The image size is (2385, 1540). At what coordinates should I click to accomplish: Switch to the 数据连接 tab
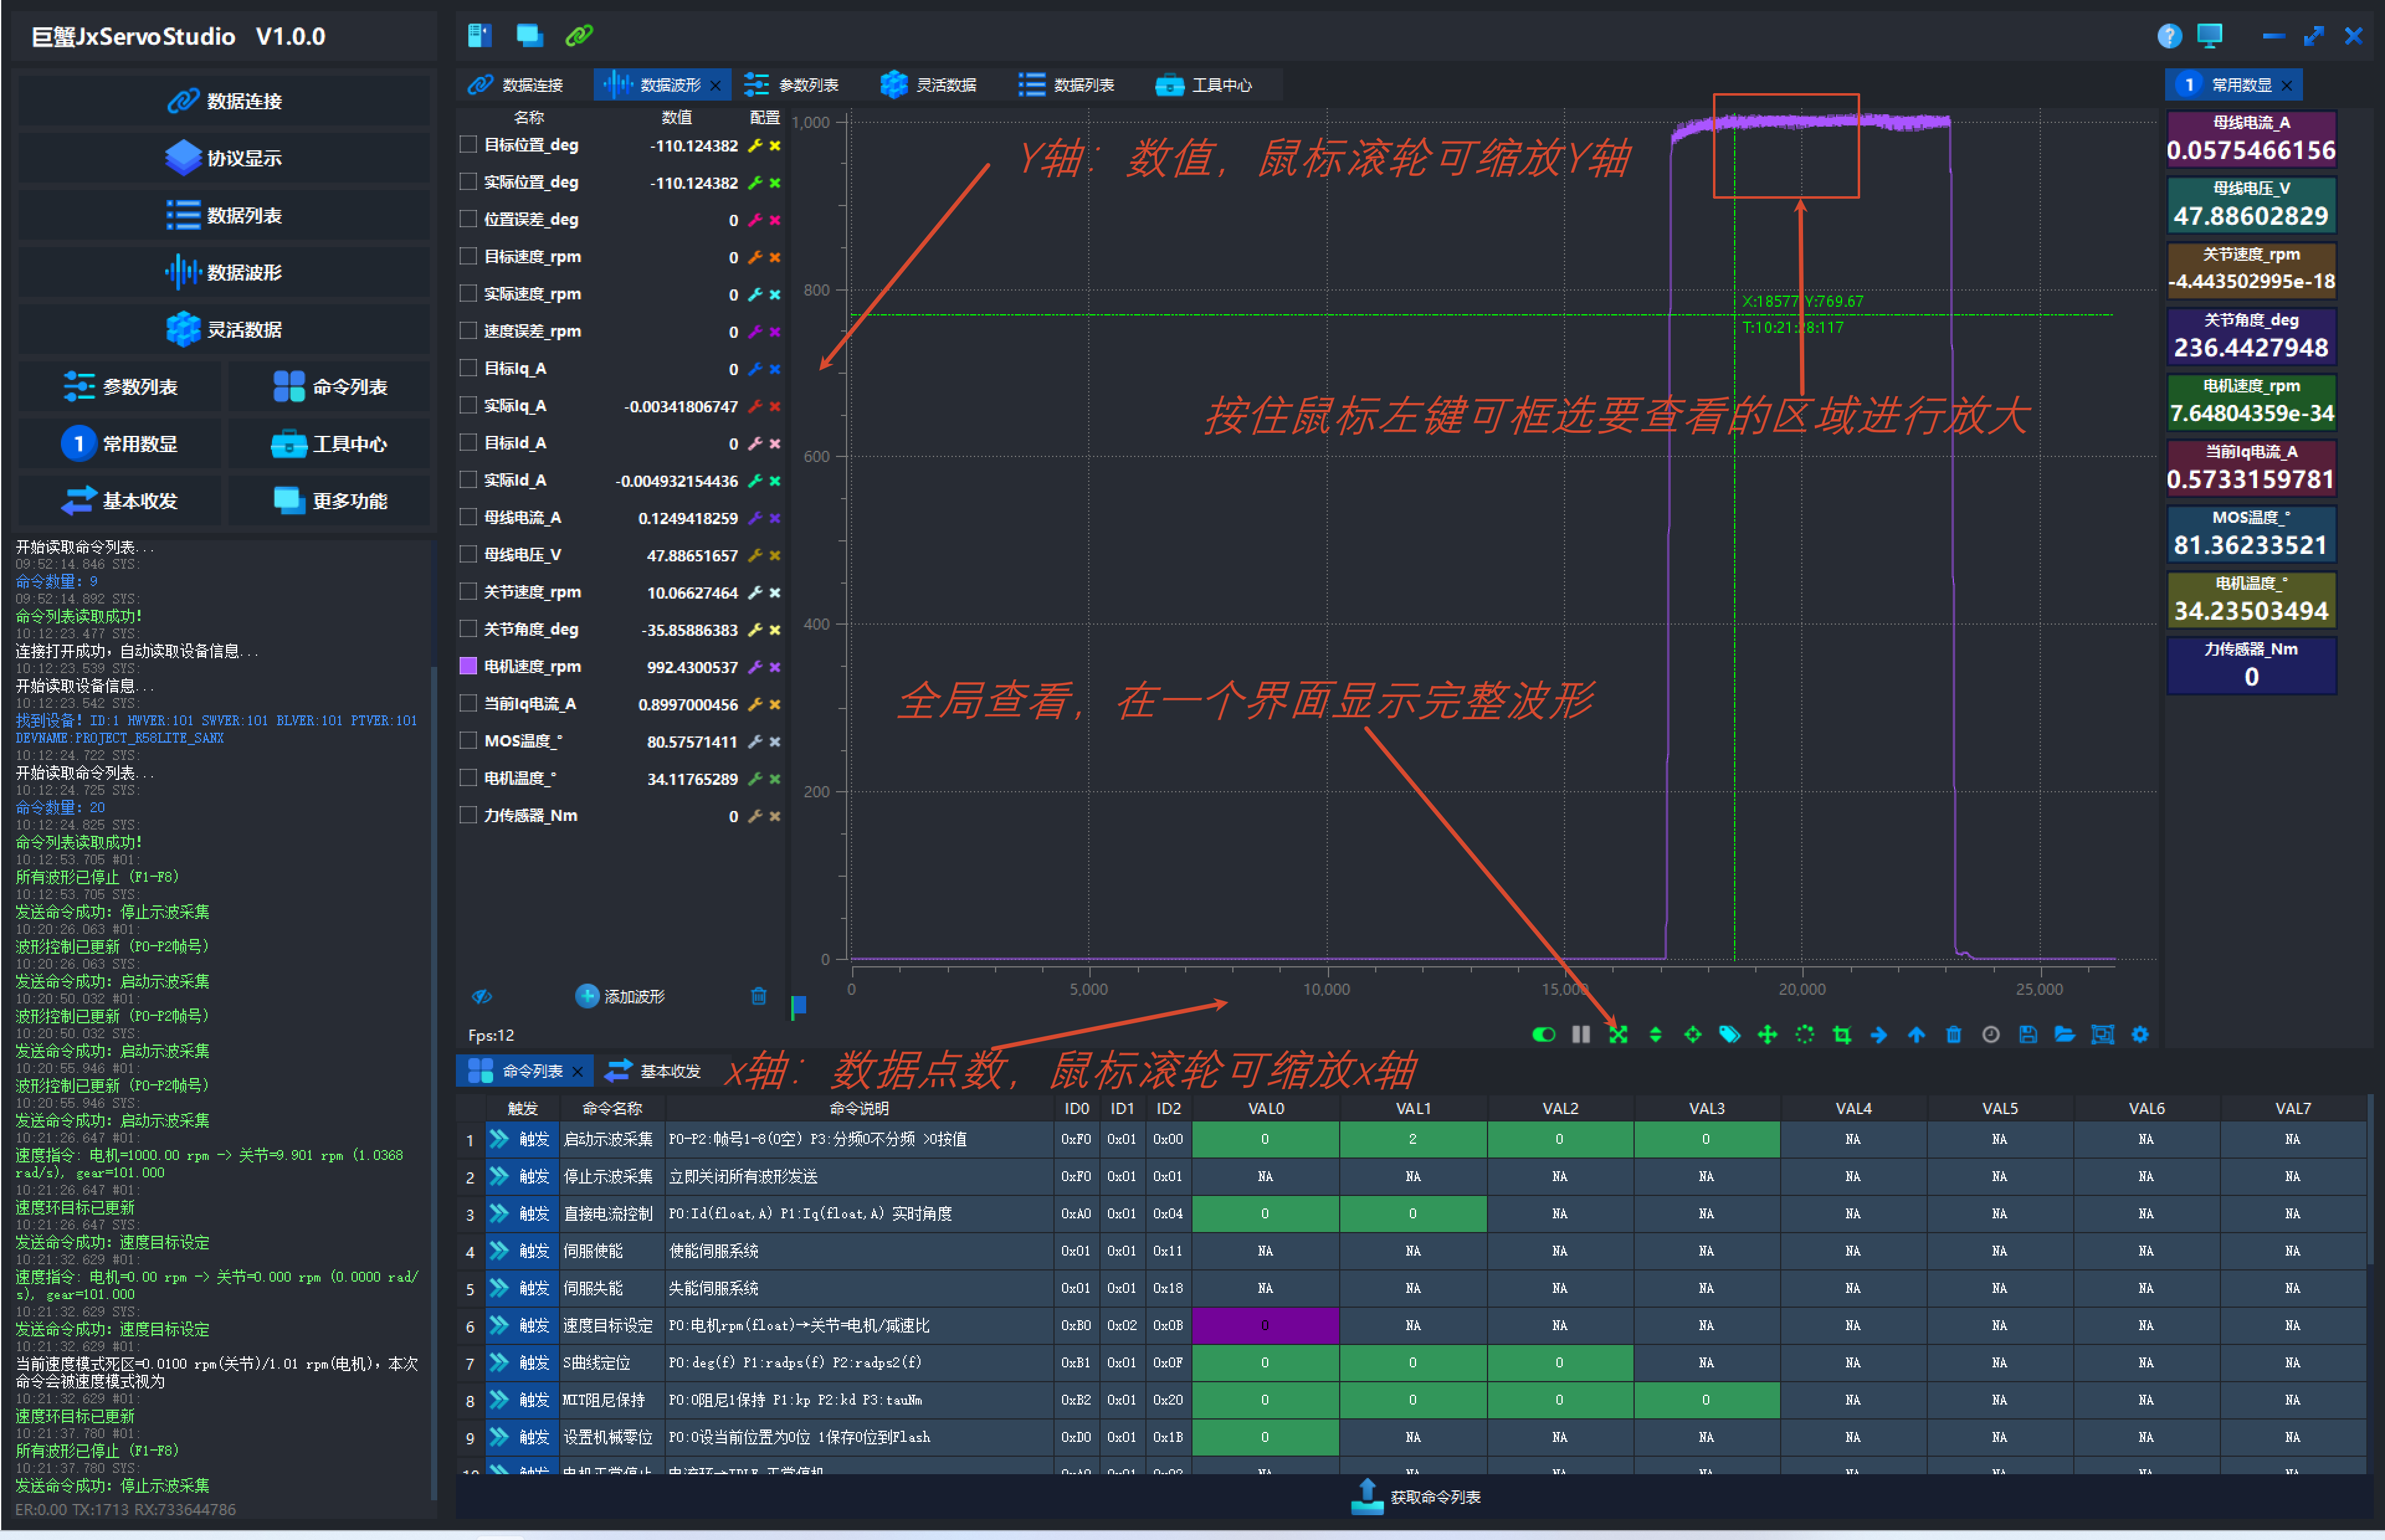coord(517,85)
